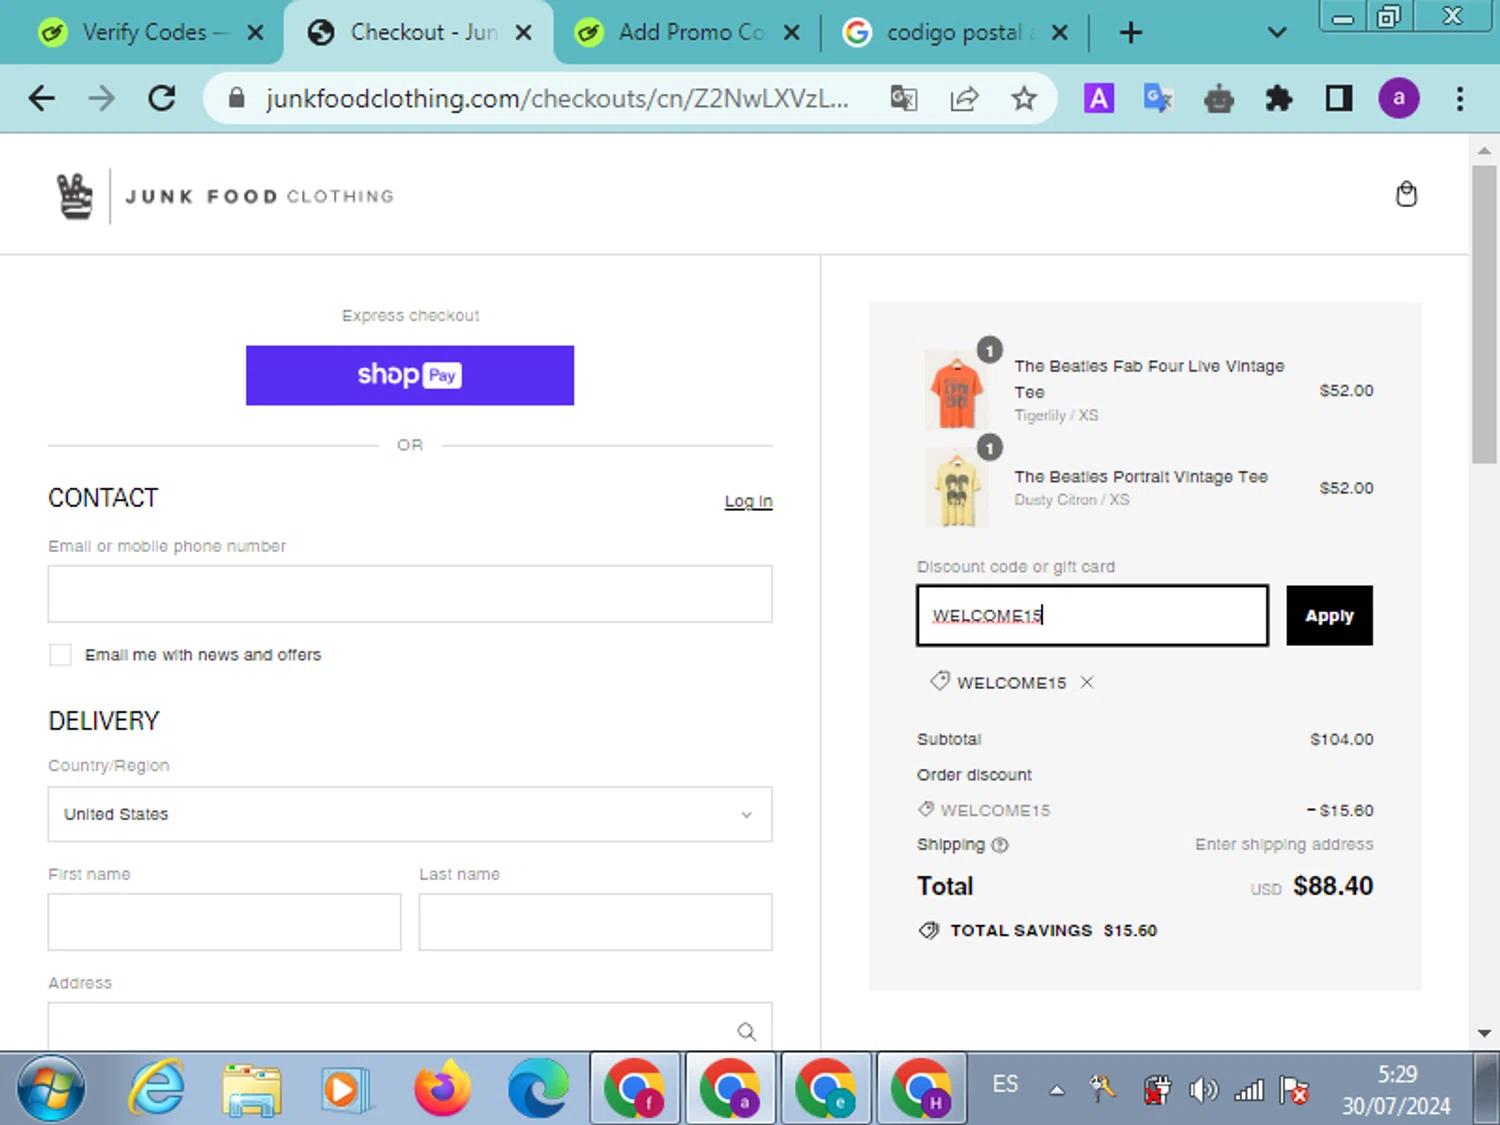Pay with the Shop Pay button

410,375
